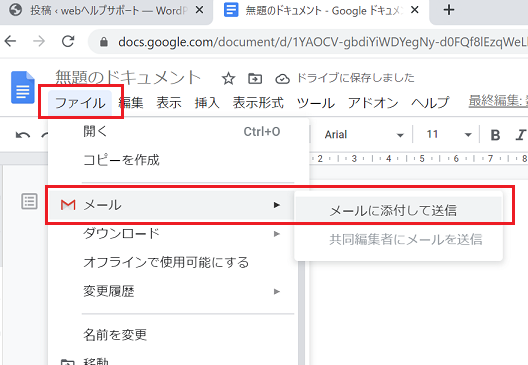
Task: Click the 最終編集 link
Action: [498, 100]
